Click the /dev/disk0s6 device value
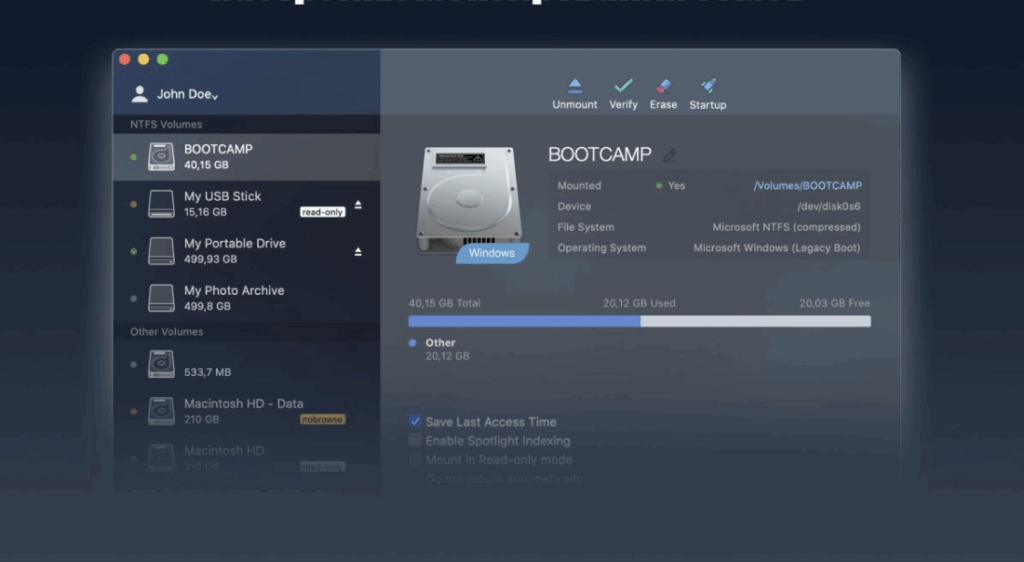The width and height of the screenshot is (1024, 562). pos(829,206)
